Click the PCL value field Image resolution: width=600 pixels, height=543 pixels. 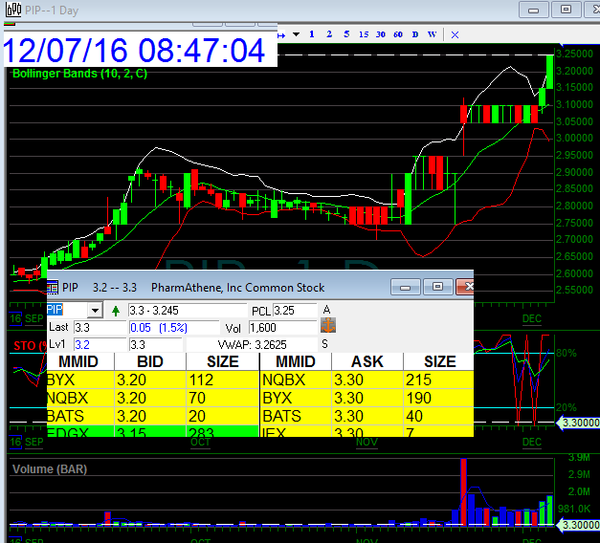point(294,311)
